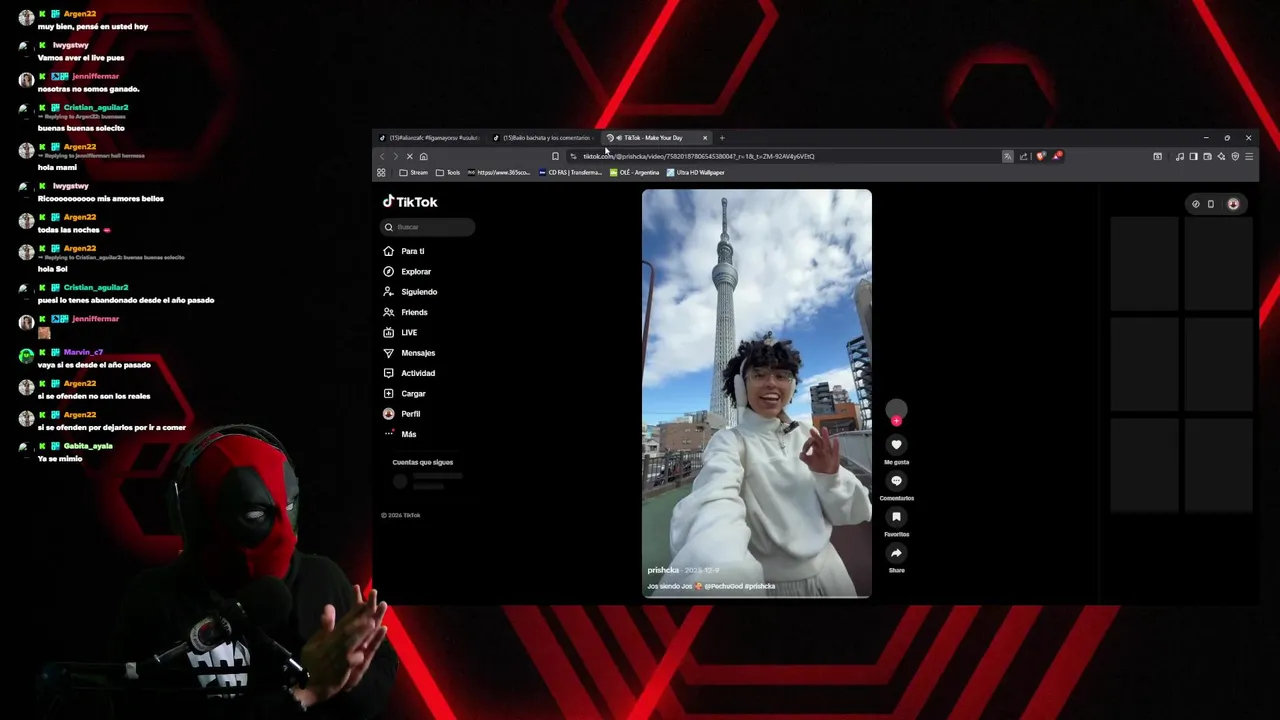
Task: Click "Cuentas que sigues" heading
Action: (423, 462)
